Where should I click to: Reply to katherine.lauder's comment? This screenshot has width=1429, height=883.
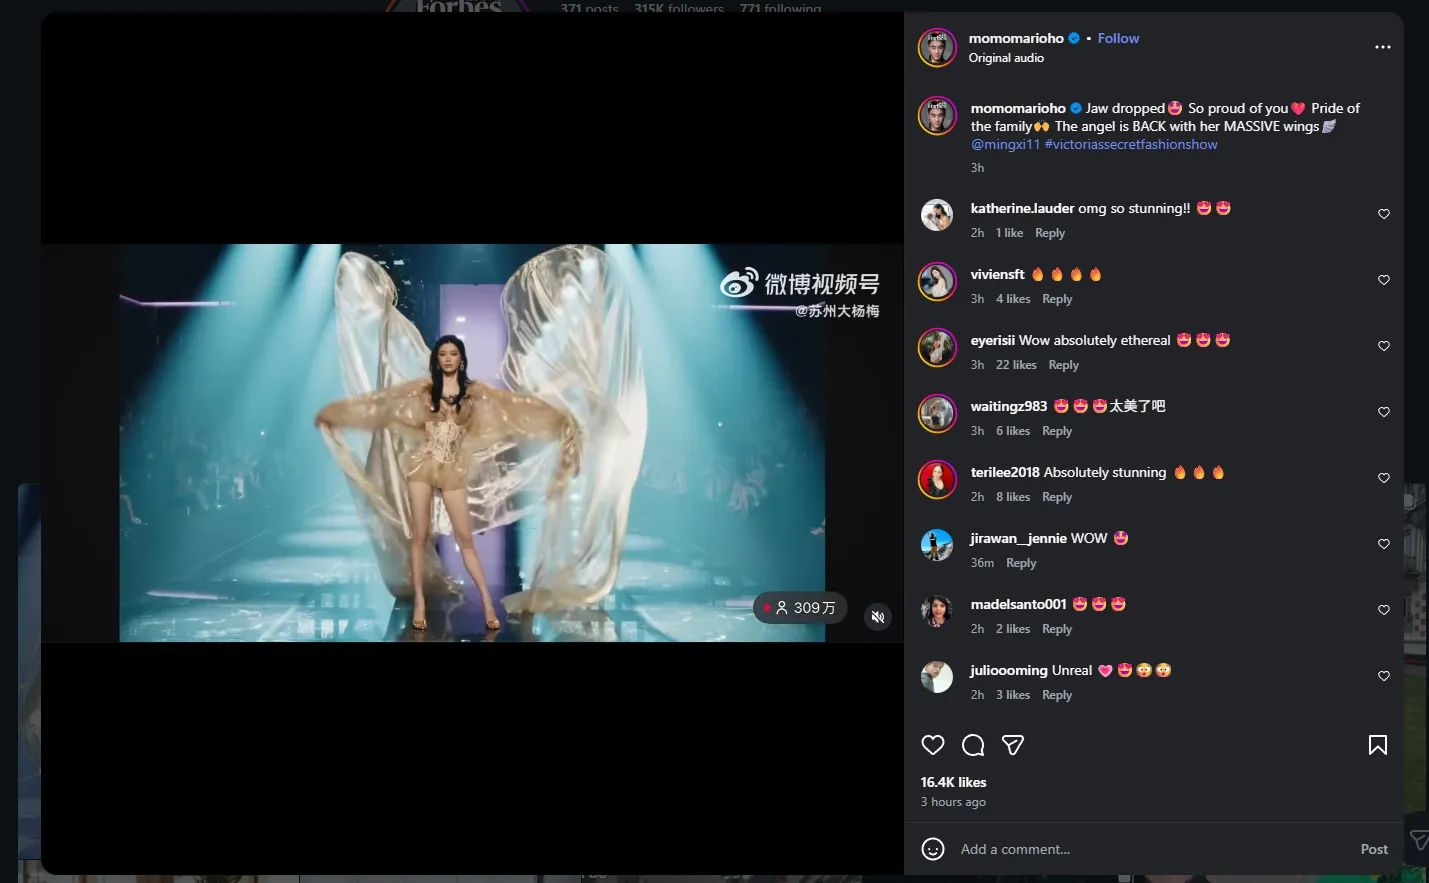pos(1050,233)
